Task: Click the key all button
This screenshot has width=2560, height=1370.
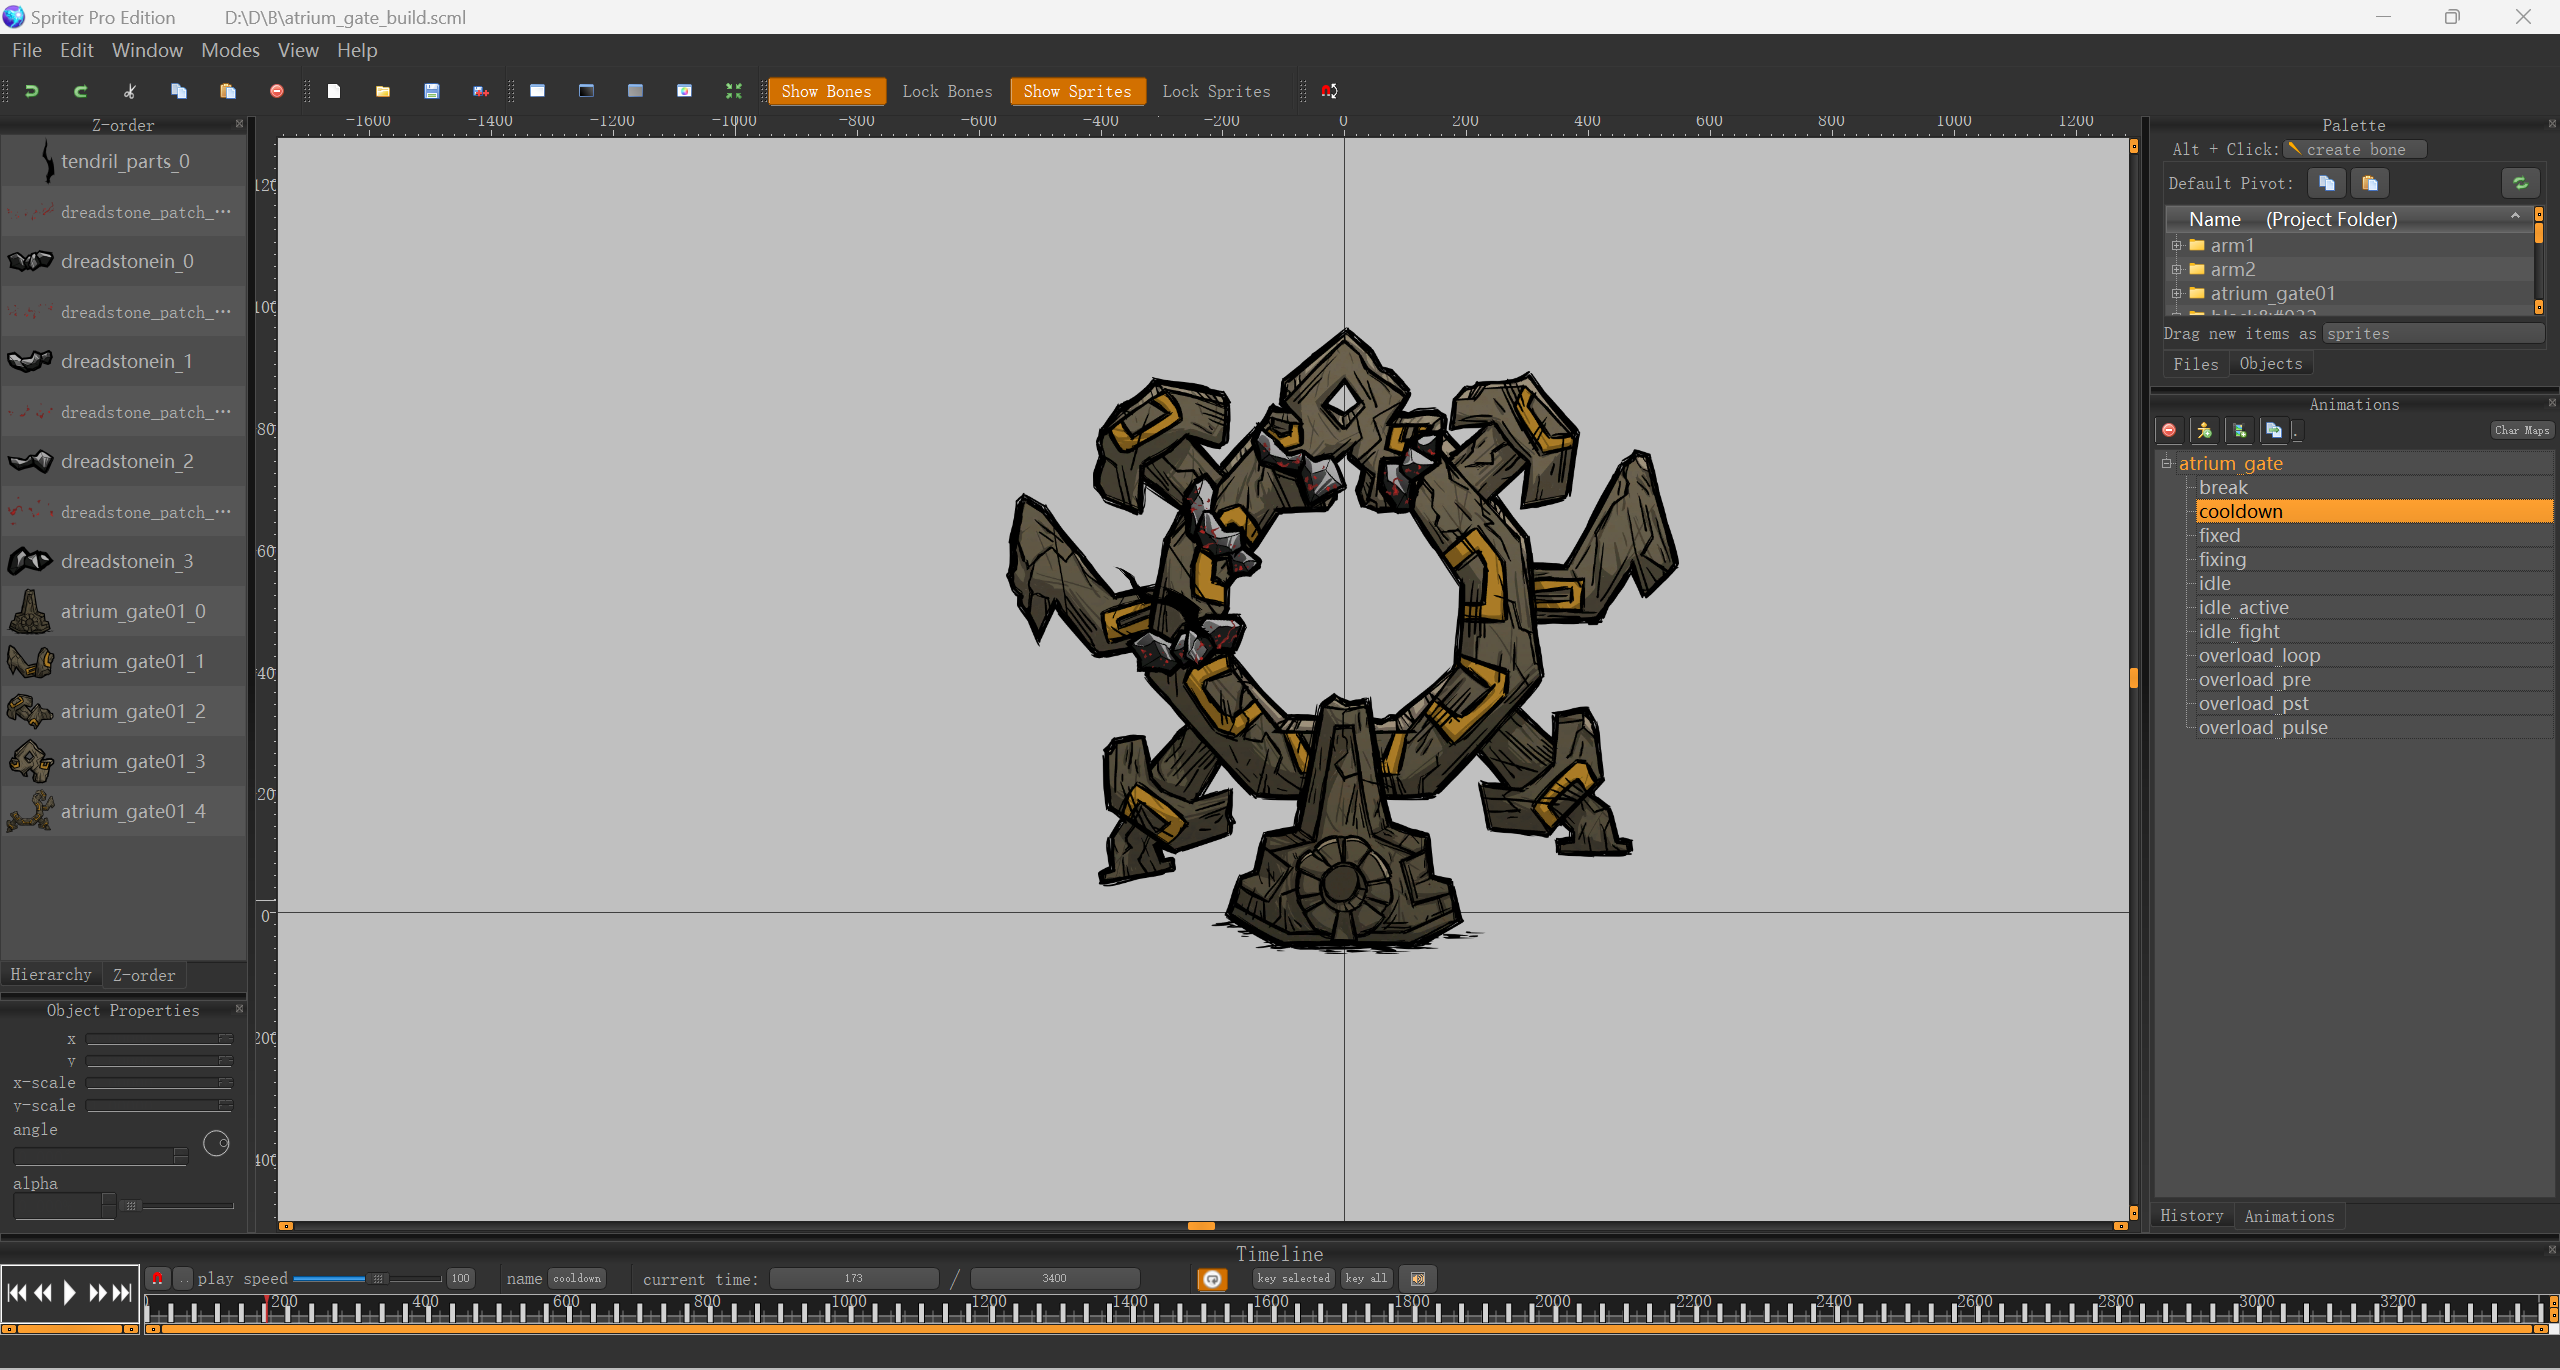Action: (1366, 1278)
